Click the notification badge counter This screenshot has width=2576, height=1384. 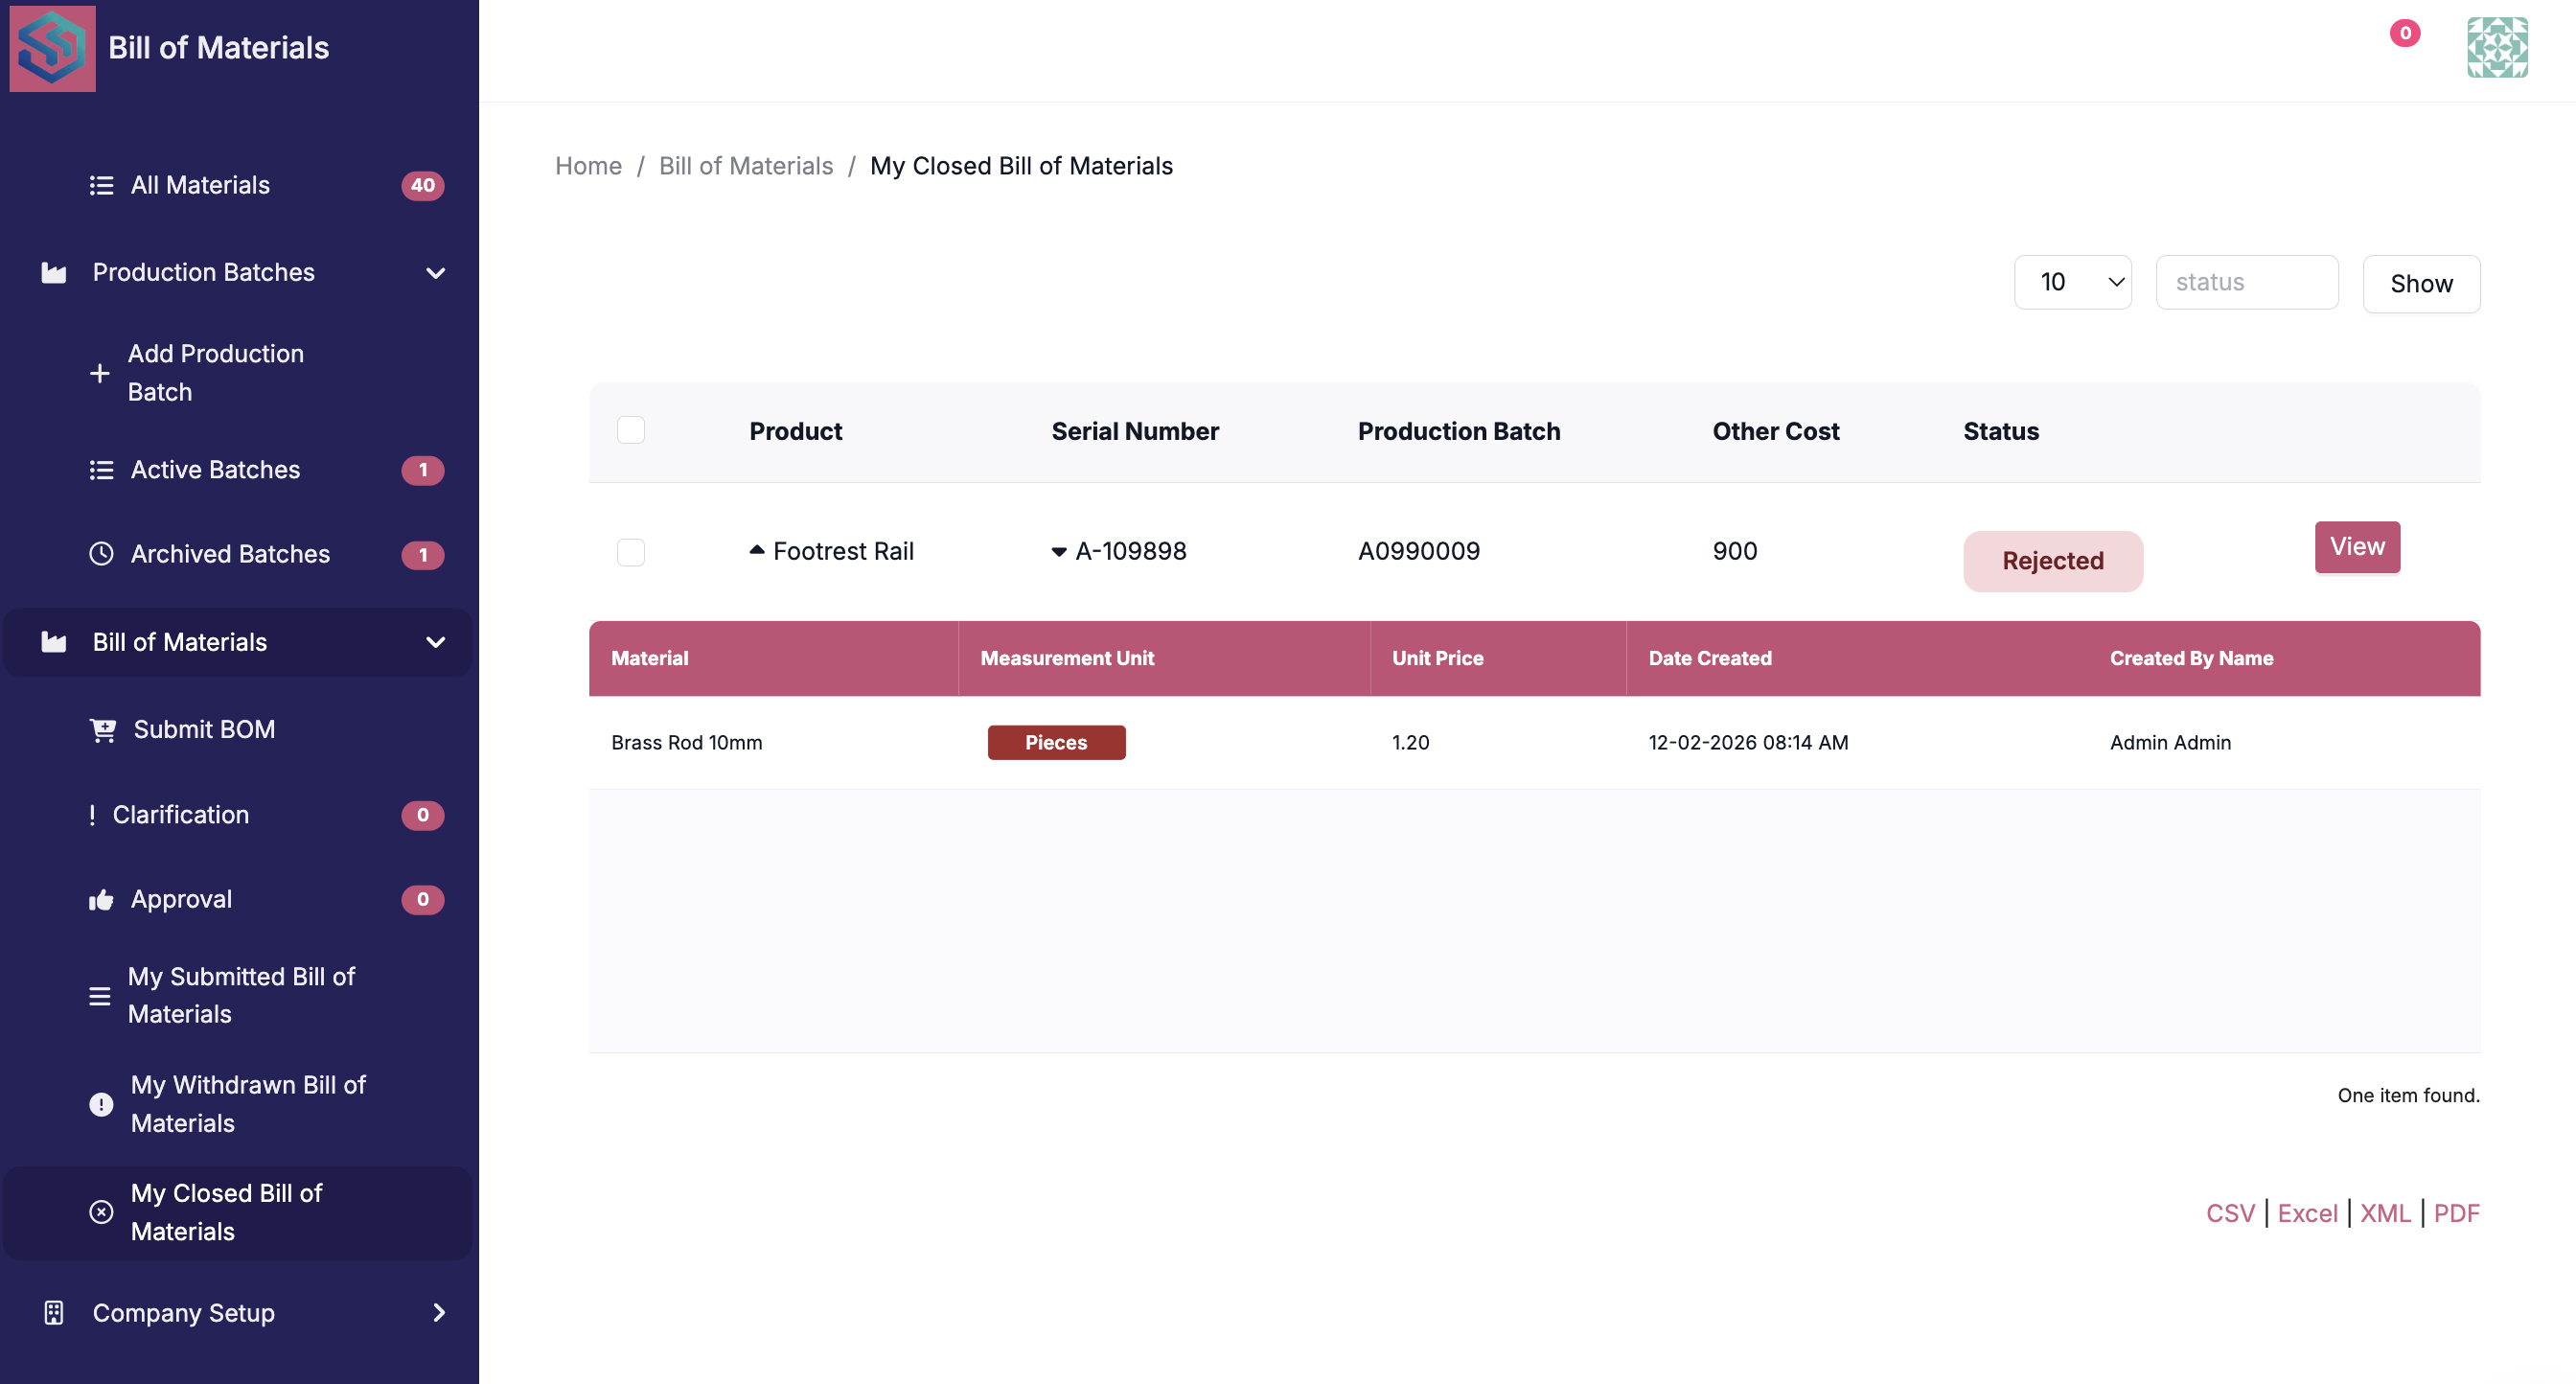pyautogui.click(x=2404, y=33)
